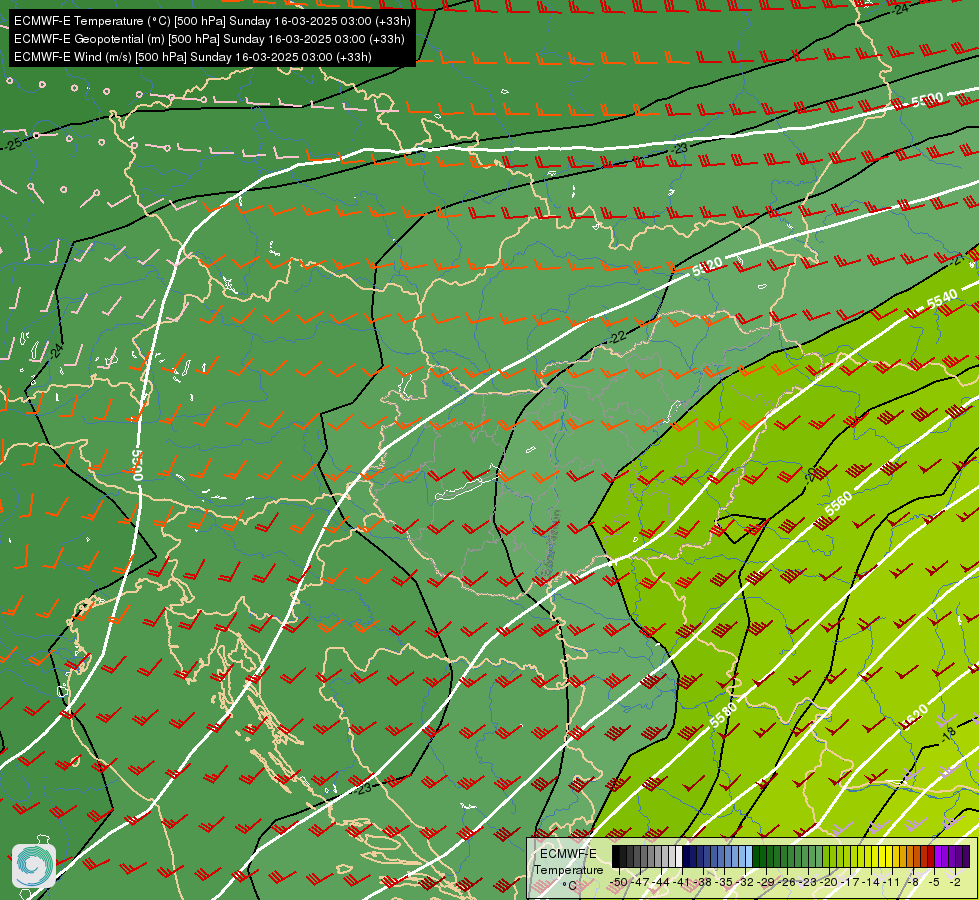This screenshot has width=979, height=900.
Task: Pick the dark purple swatch at the legend's warm end
Action: [966, 857]
